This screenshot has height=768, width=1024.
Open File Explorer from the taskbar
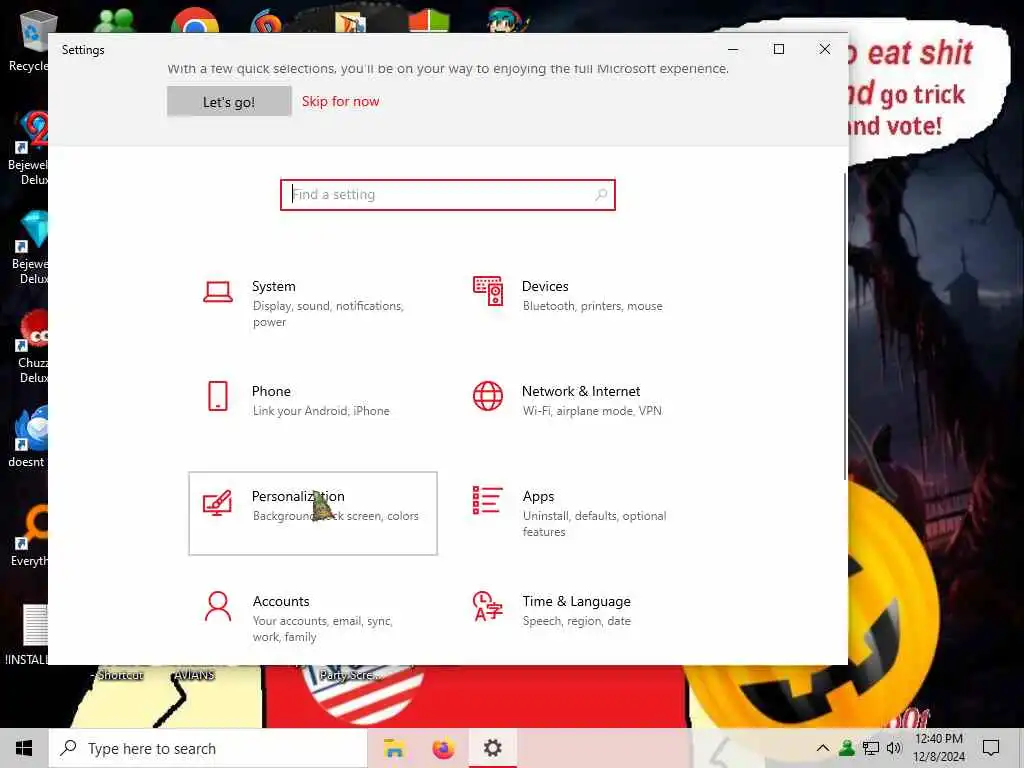394,748
